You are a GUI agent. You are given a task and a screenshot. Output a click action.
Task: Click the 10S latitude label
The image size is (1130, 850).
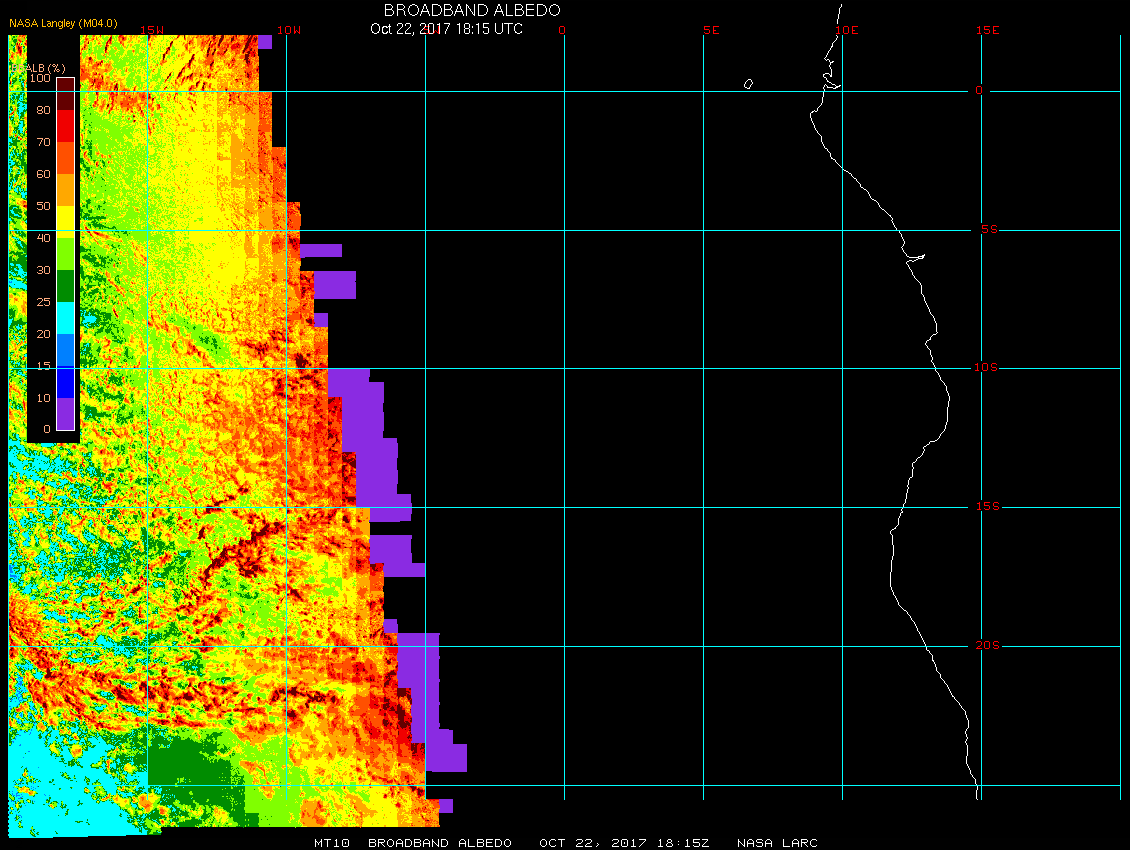[x=986, y=368]
